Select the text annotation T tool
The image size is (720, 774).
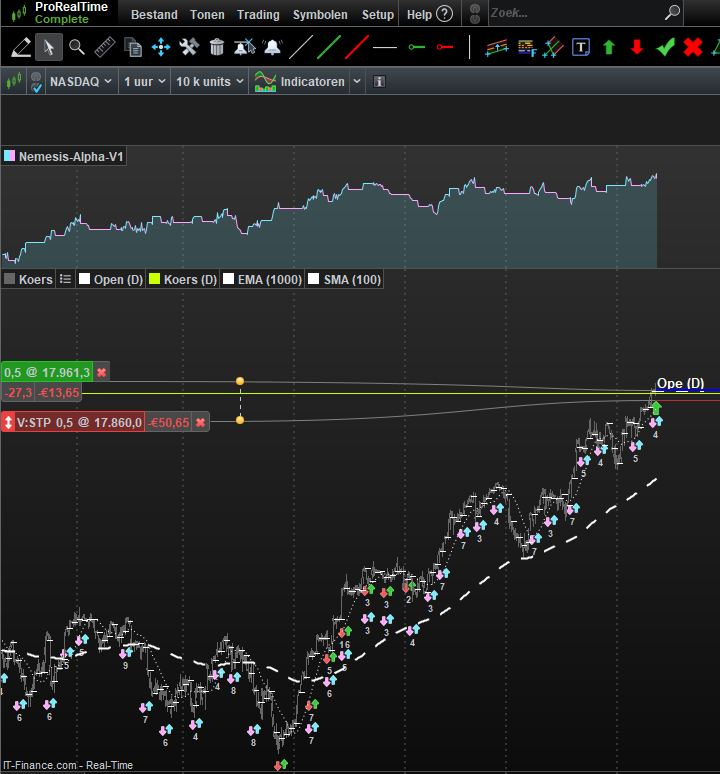tap(580, 47)
